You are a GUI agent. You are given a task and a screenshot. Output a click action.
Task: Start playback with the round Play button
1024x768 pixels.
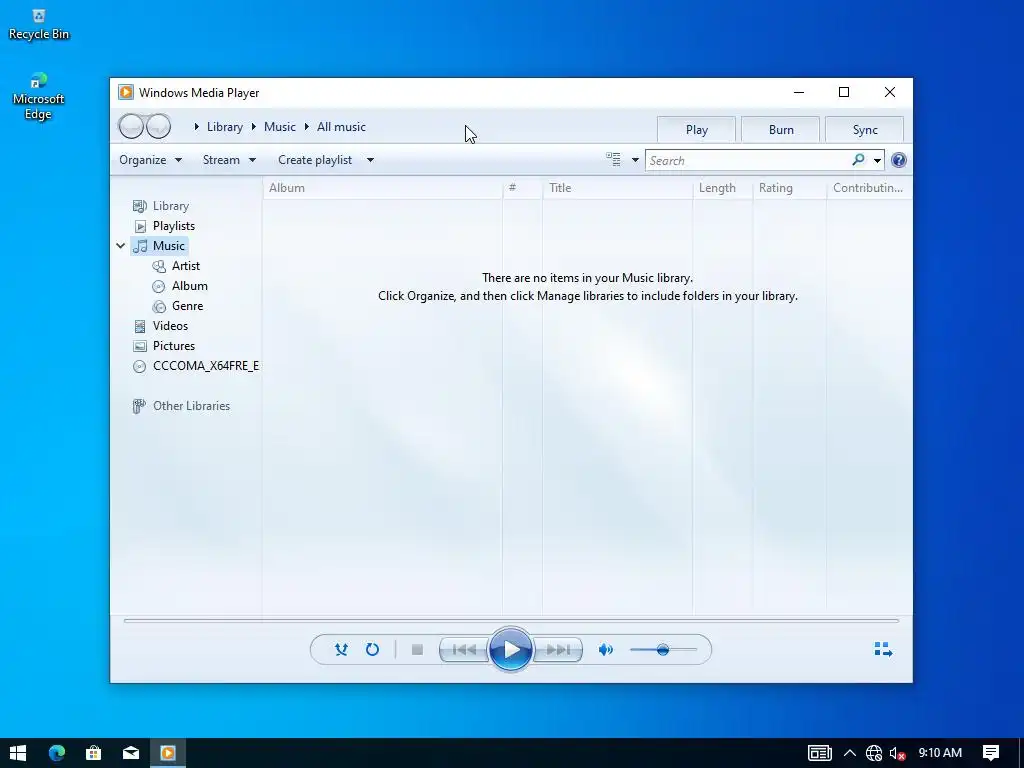[x=511, y=649]
